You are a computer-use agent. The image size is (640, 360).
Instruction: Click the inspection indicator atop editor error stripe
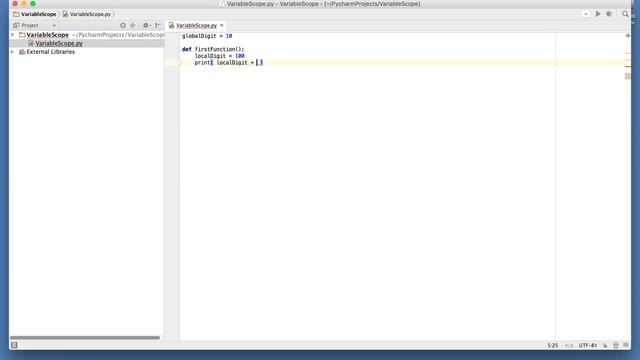click(628, 36)
